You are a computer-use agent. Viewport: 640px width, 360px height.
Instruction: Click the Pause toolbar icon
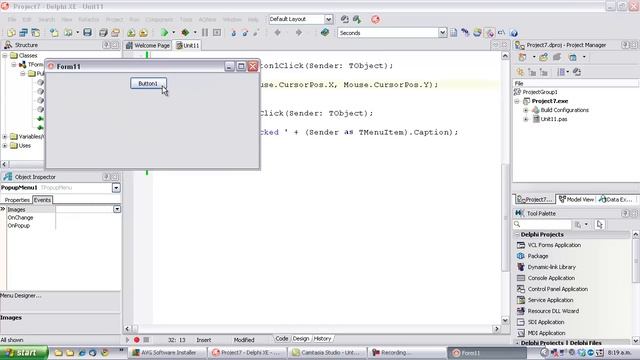205,32
